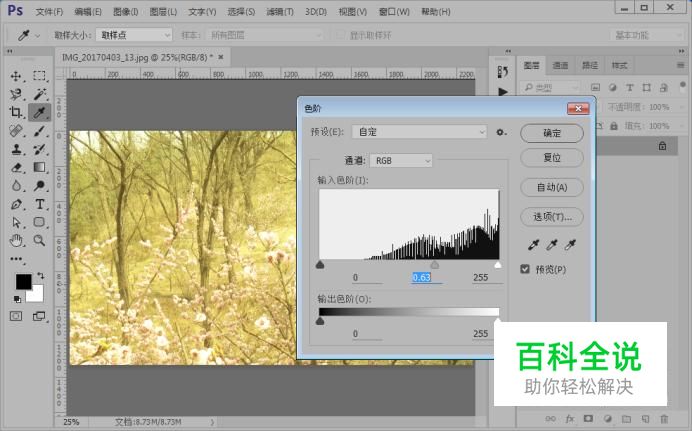Open the layer filter type dropdown
This screenshot has height=431, width=692.
(550, 88)
